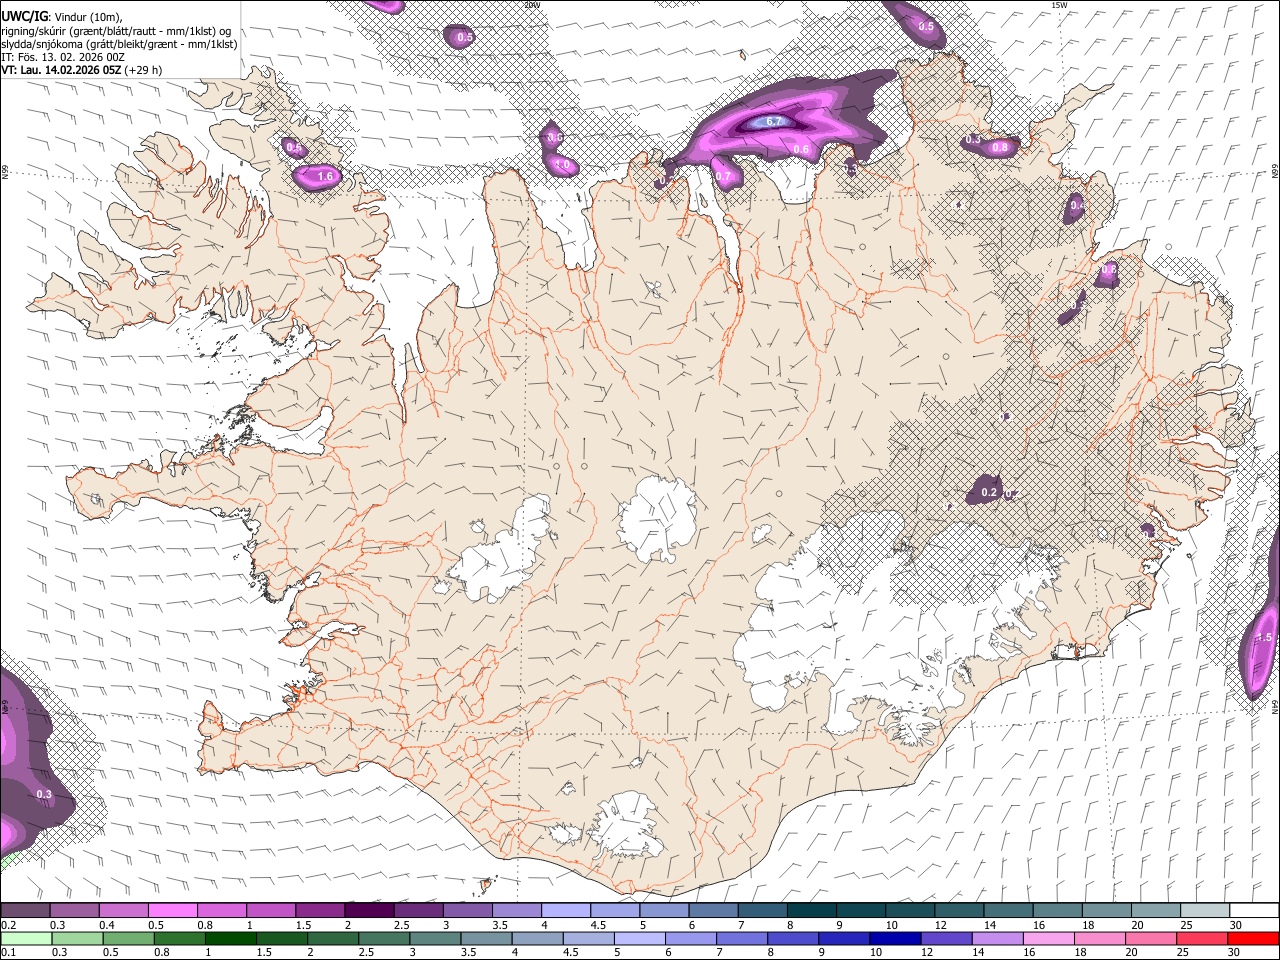The image size is (1280, 960).
Task: Select upper-scale swatch between 0.2 and 0.3
Action: pos(25,911)
